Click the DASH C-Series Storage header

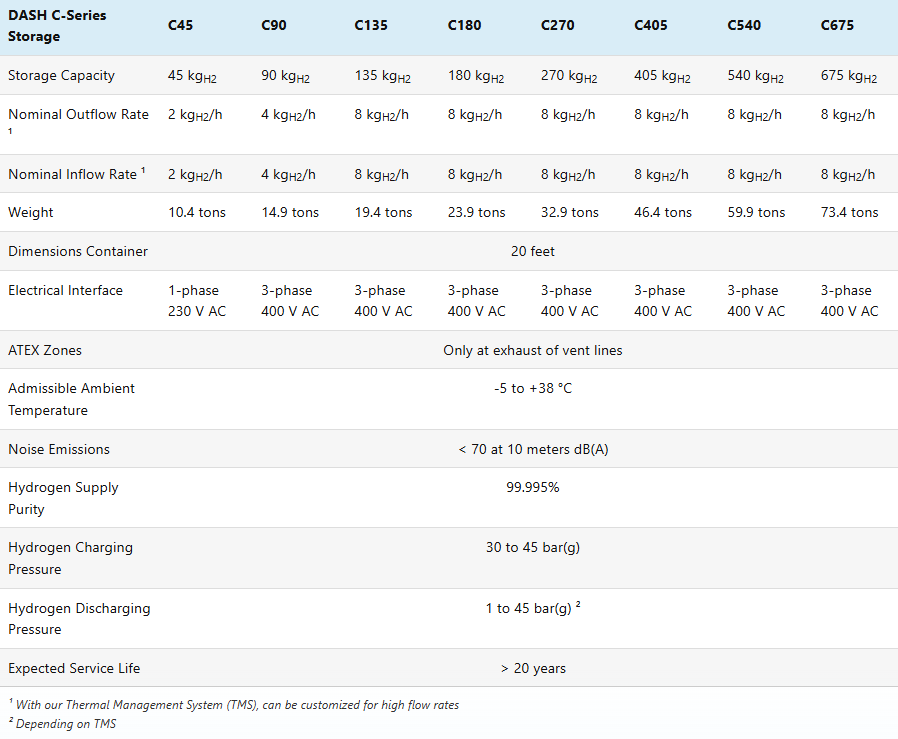pos(57,26)
